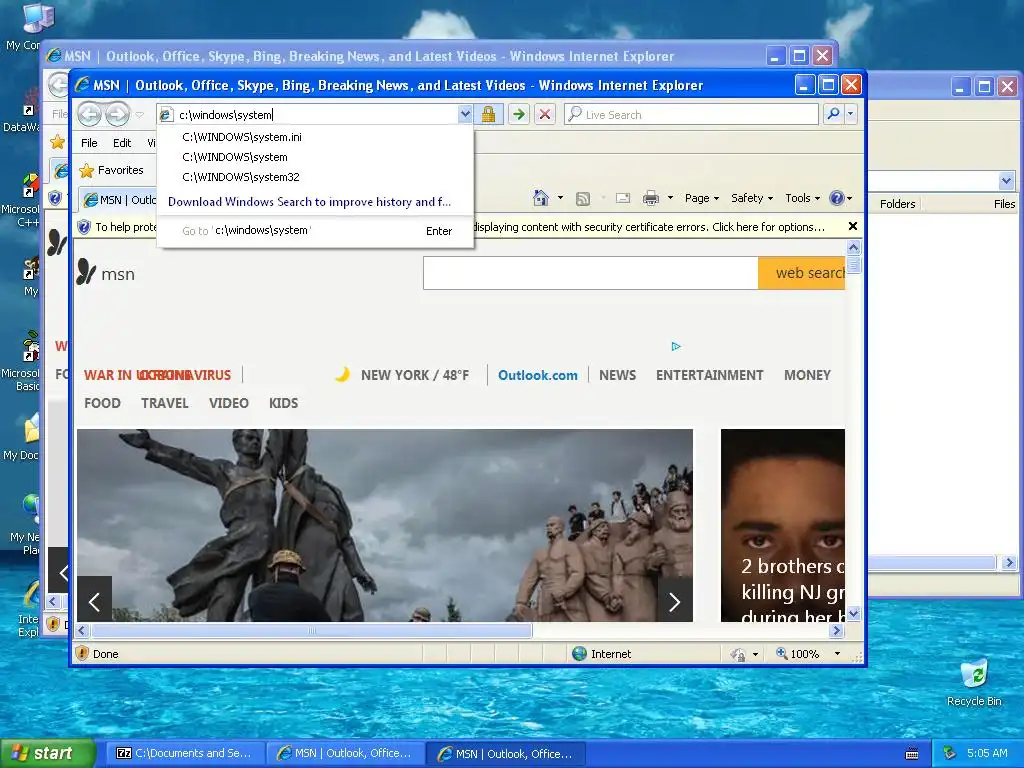The height and width of the screenshot is (768, 1024).
Task: Open the Print dropdown arrow
Action: click(x=670, y=198)
